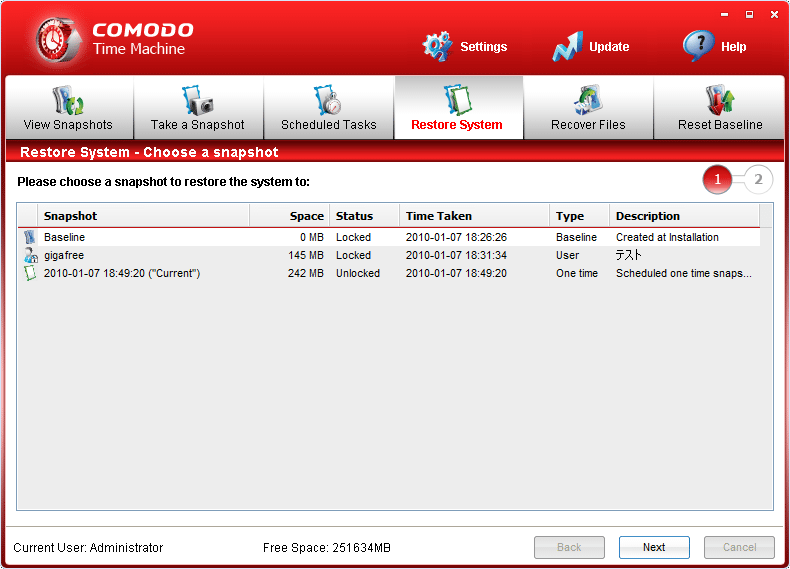Select the gigafree snapshot name

coord(64,255)
